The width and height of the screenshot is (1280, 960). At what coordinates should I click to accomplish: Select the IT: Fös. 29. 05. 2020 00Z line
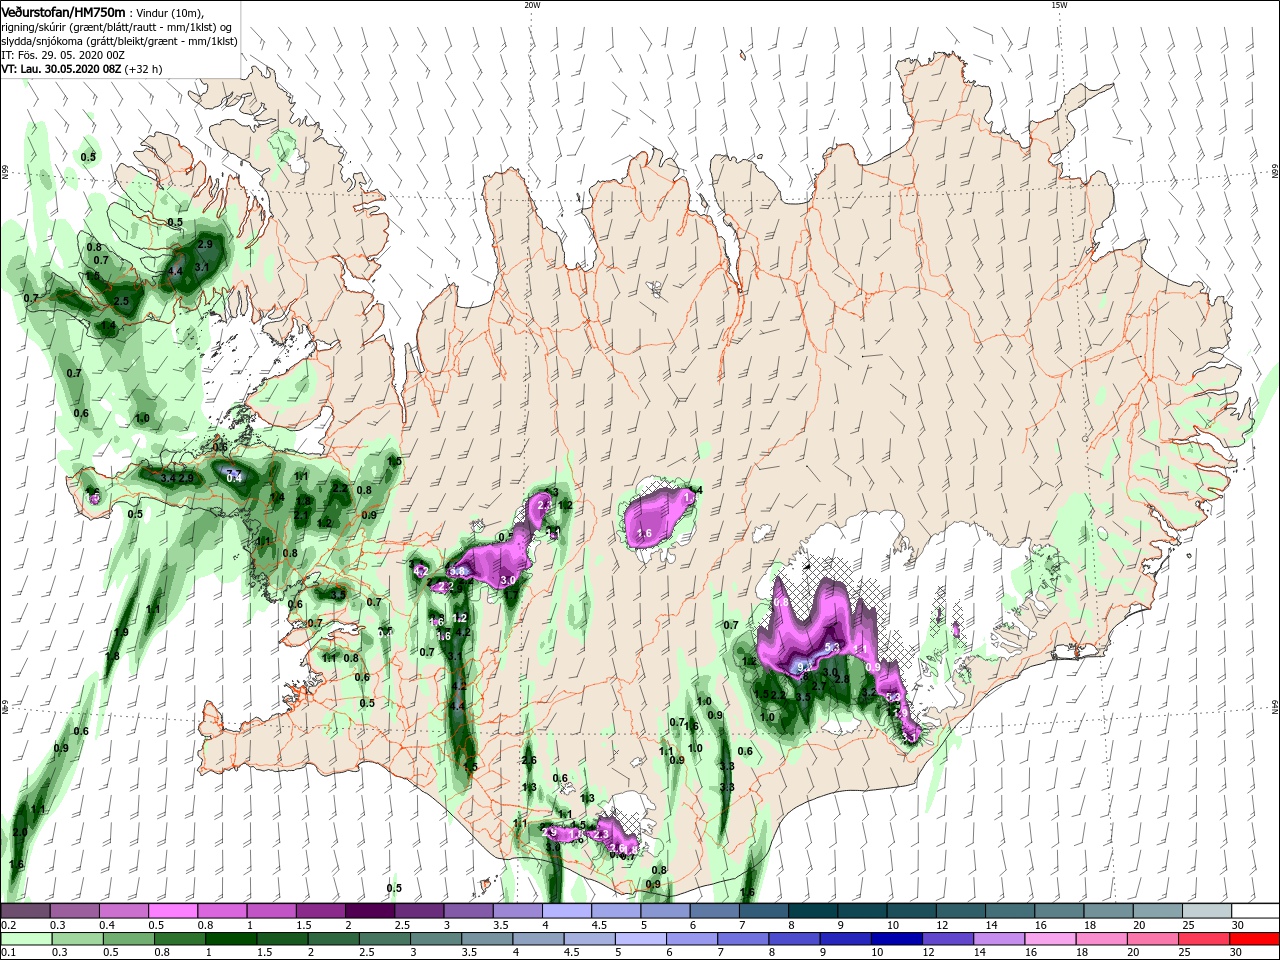[x=65, y=55]
